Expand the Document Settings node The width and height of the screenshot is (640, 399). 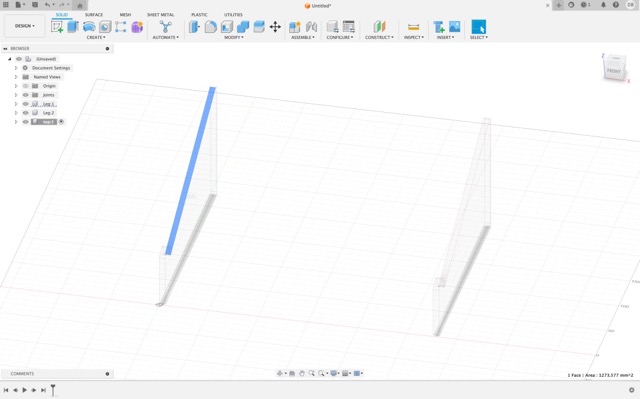click(16, 68)
